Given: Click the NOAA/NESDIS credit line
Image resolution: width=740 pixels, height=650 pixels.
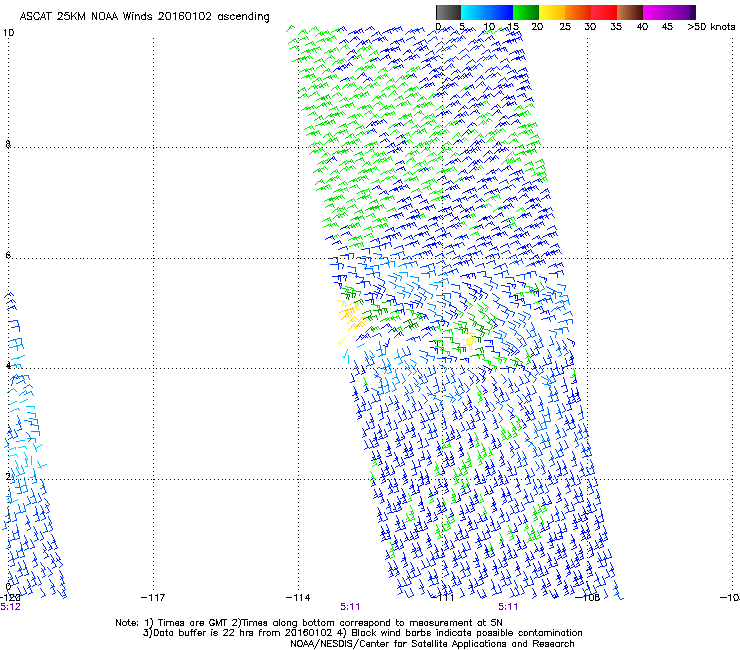Looking at the screenshot, I should [x=432, y=644].
